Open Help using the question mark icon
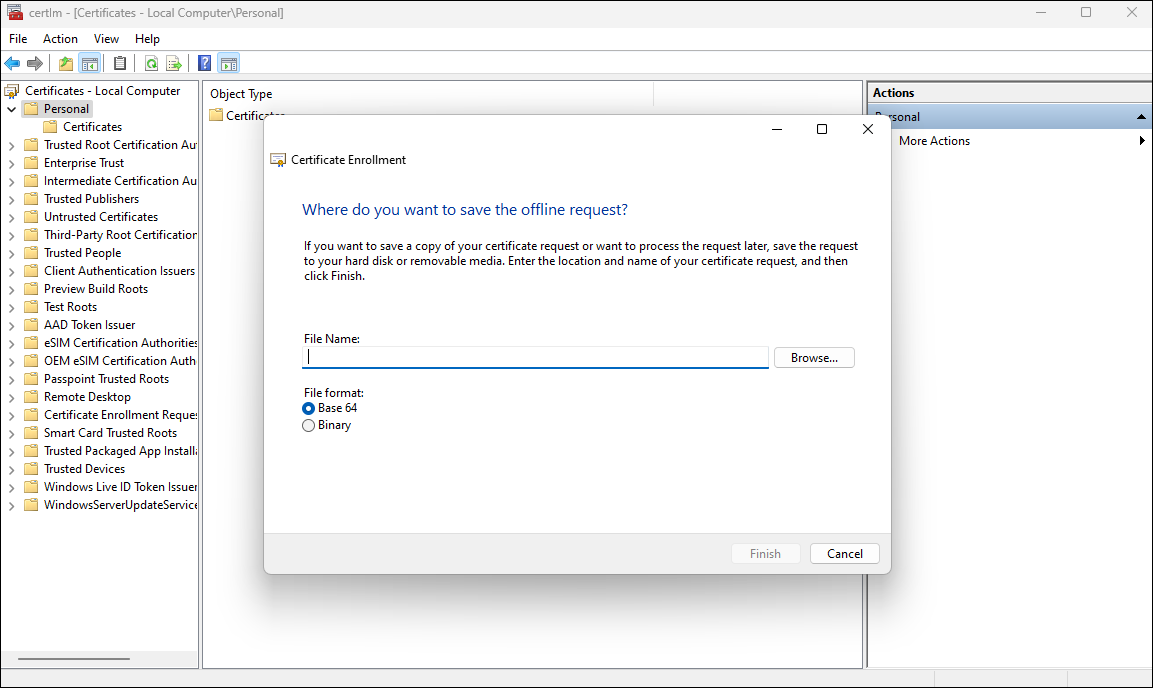Viewport: 1153px width, 688px height. pos(203,62)
